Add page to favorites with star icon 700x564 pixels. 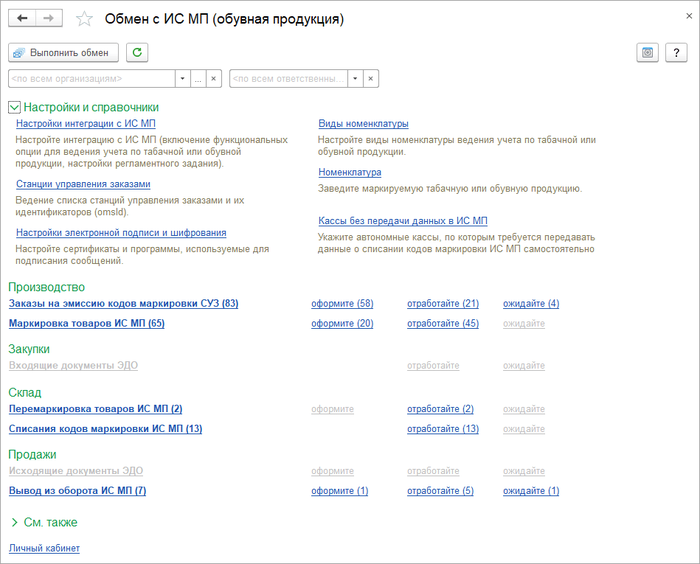click(85, 20)
